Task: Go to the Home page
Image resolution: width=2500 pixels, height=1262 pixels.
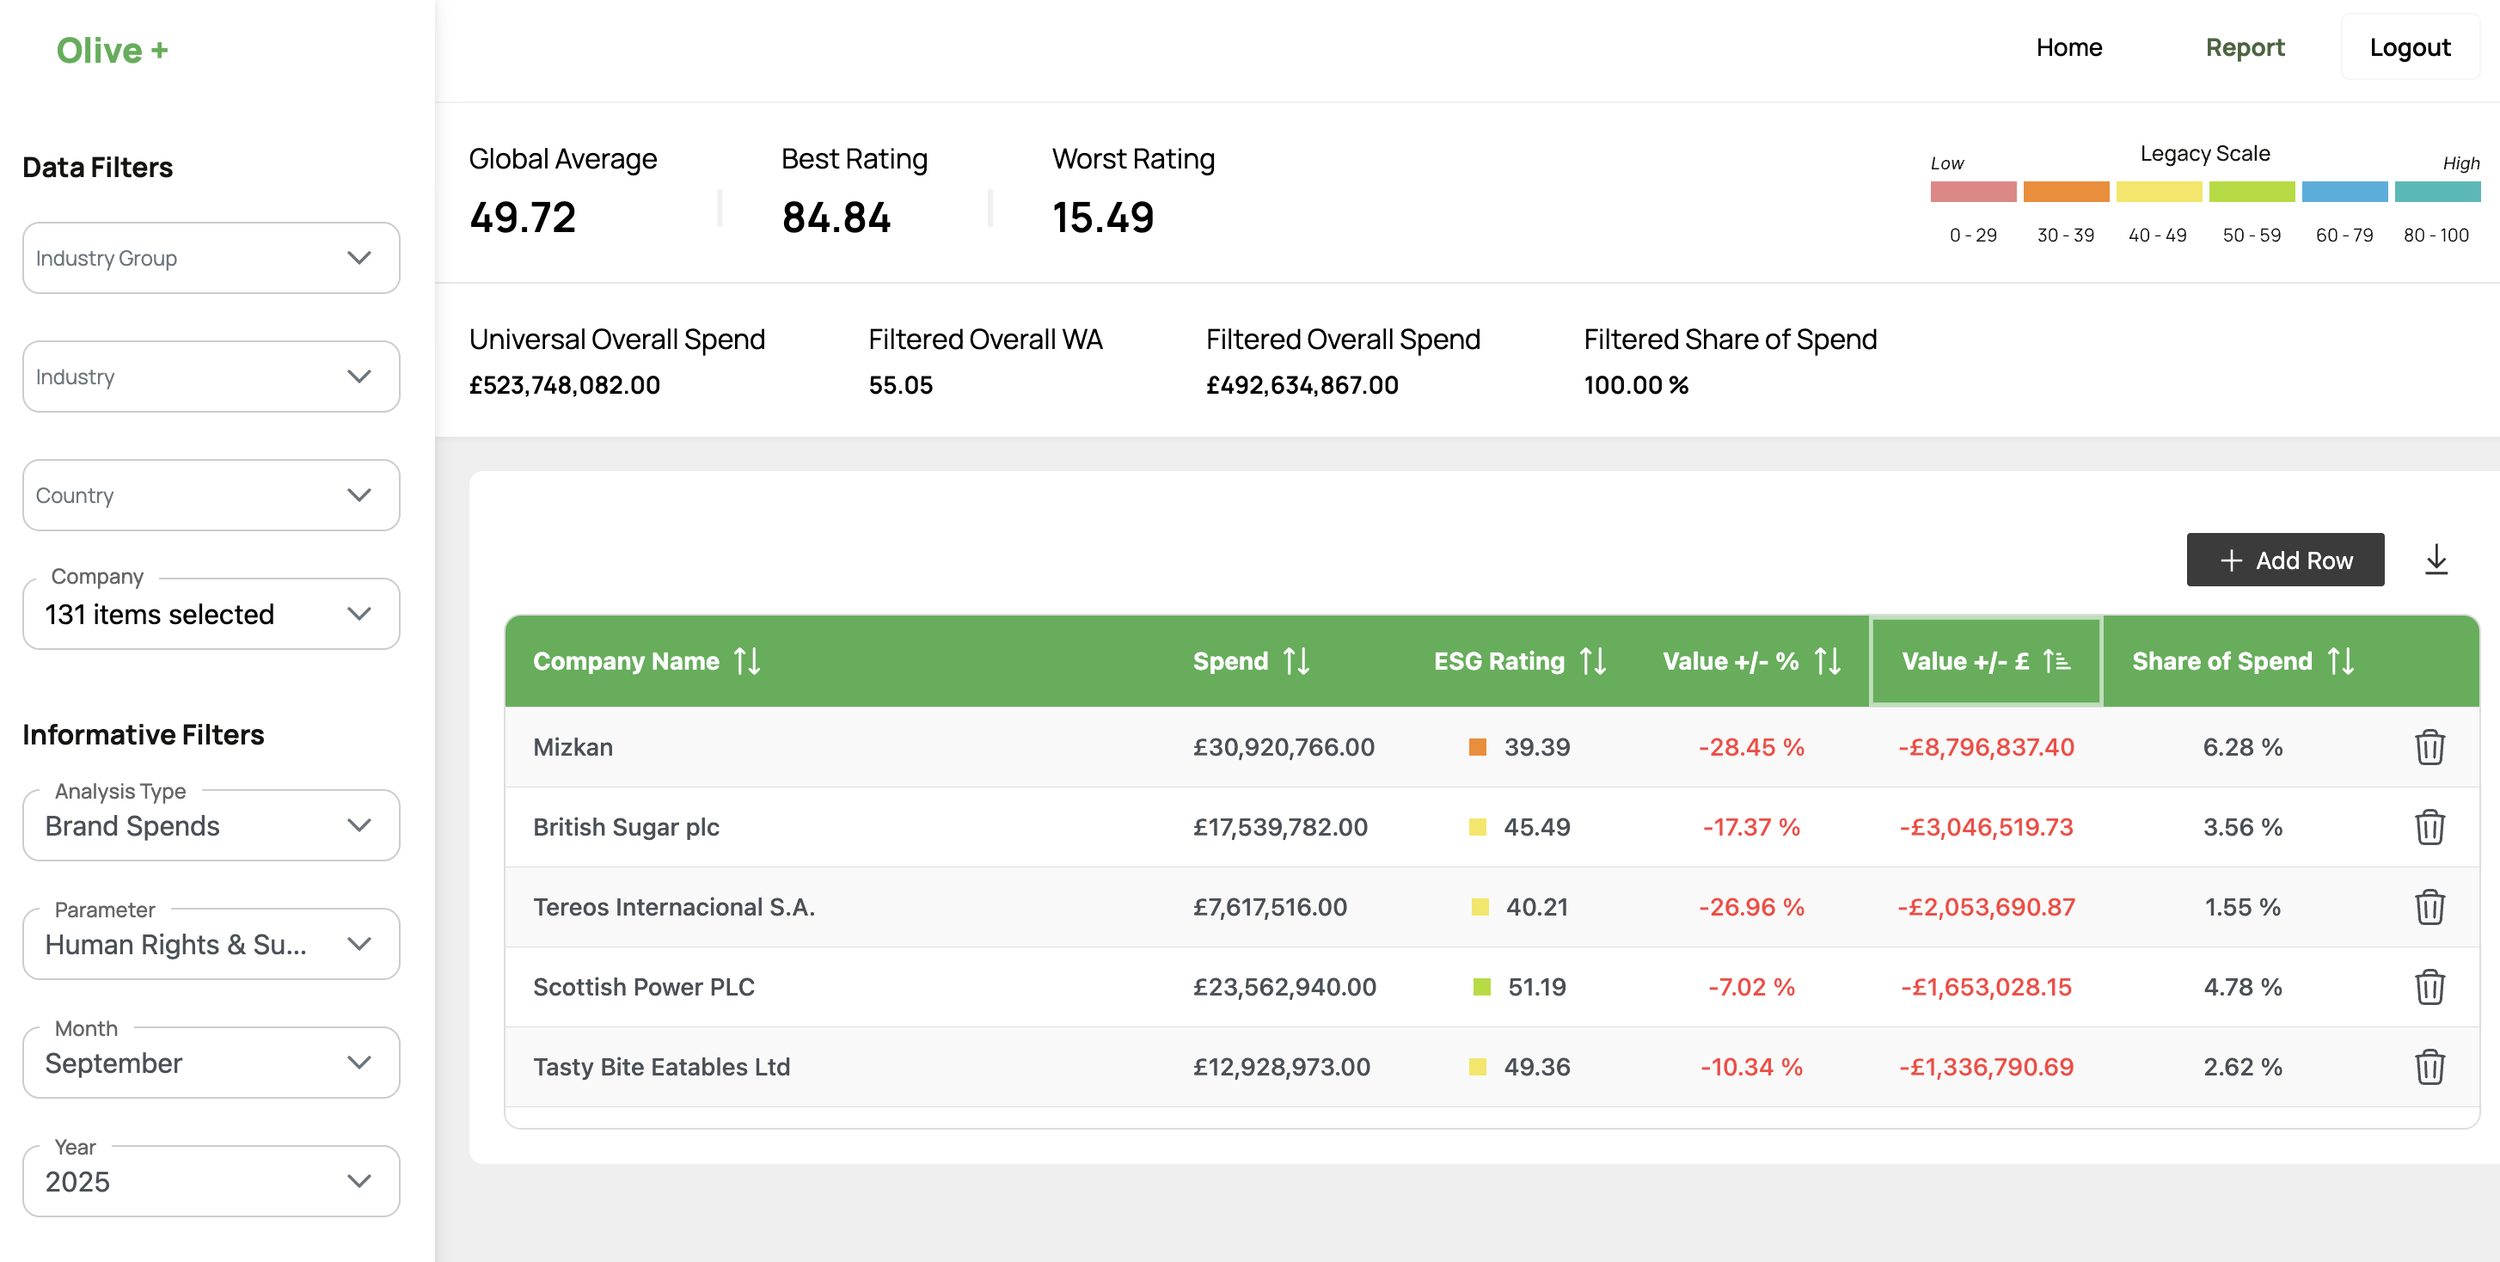Action: point(2068,48)
